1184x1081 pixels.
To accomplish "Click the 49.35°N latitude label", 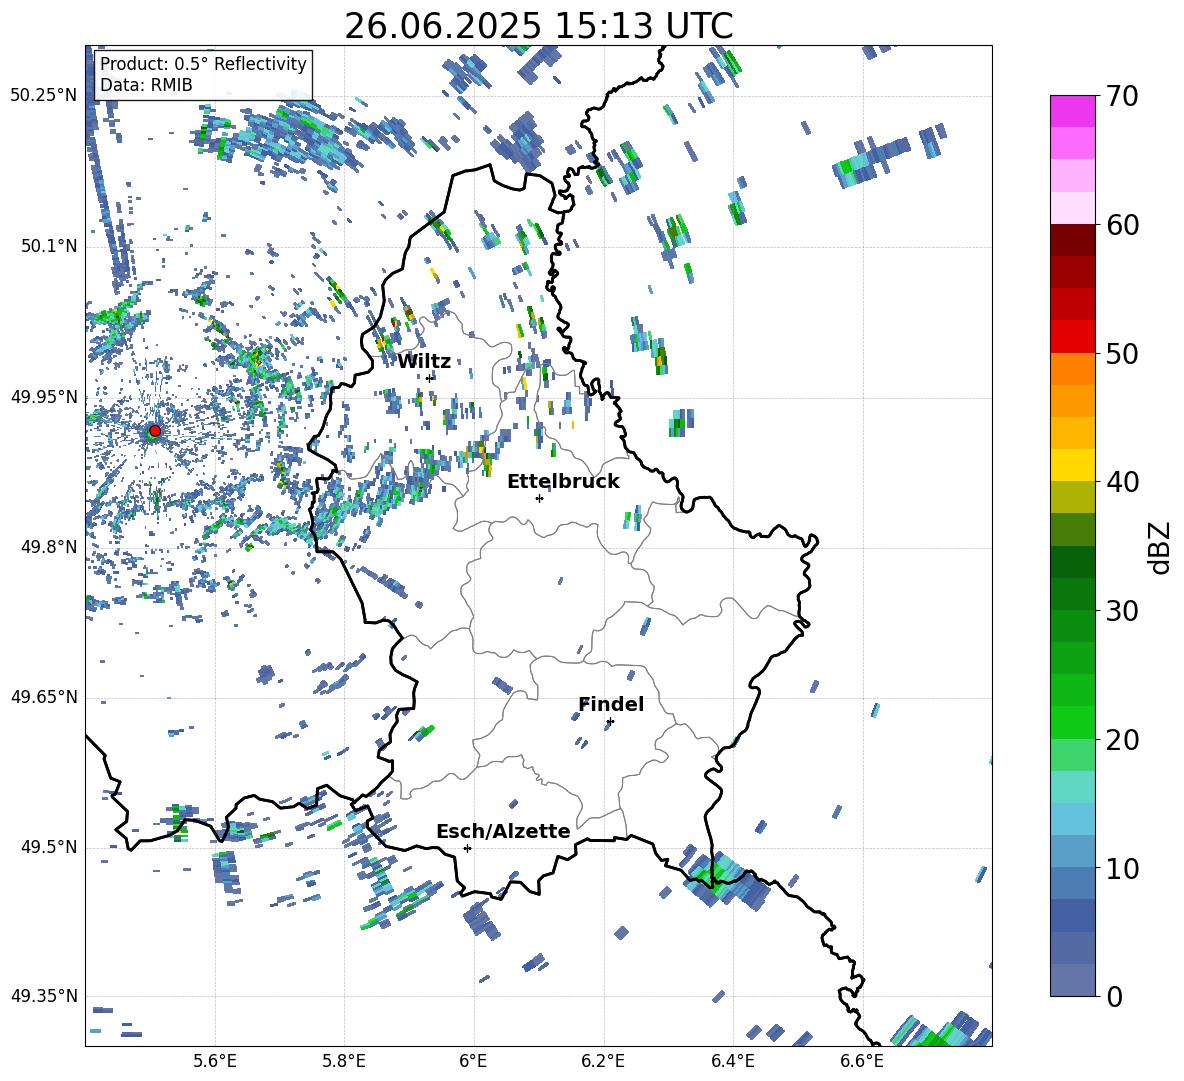I will [44, 996].
